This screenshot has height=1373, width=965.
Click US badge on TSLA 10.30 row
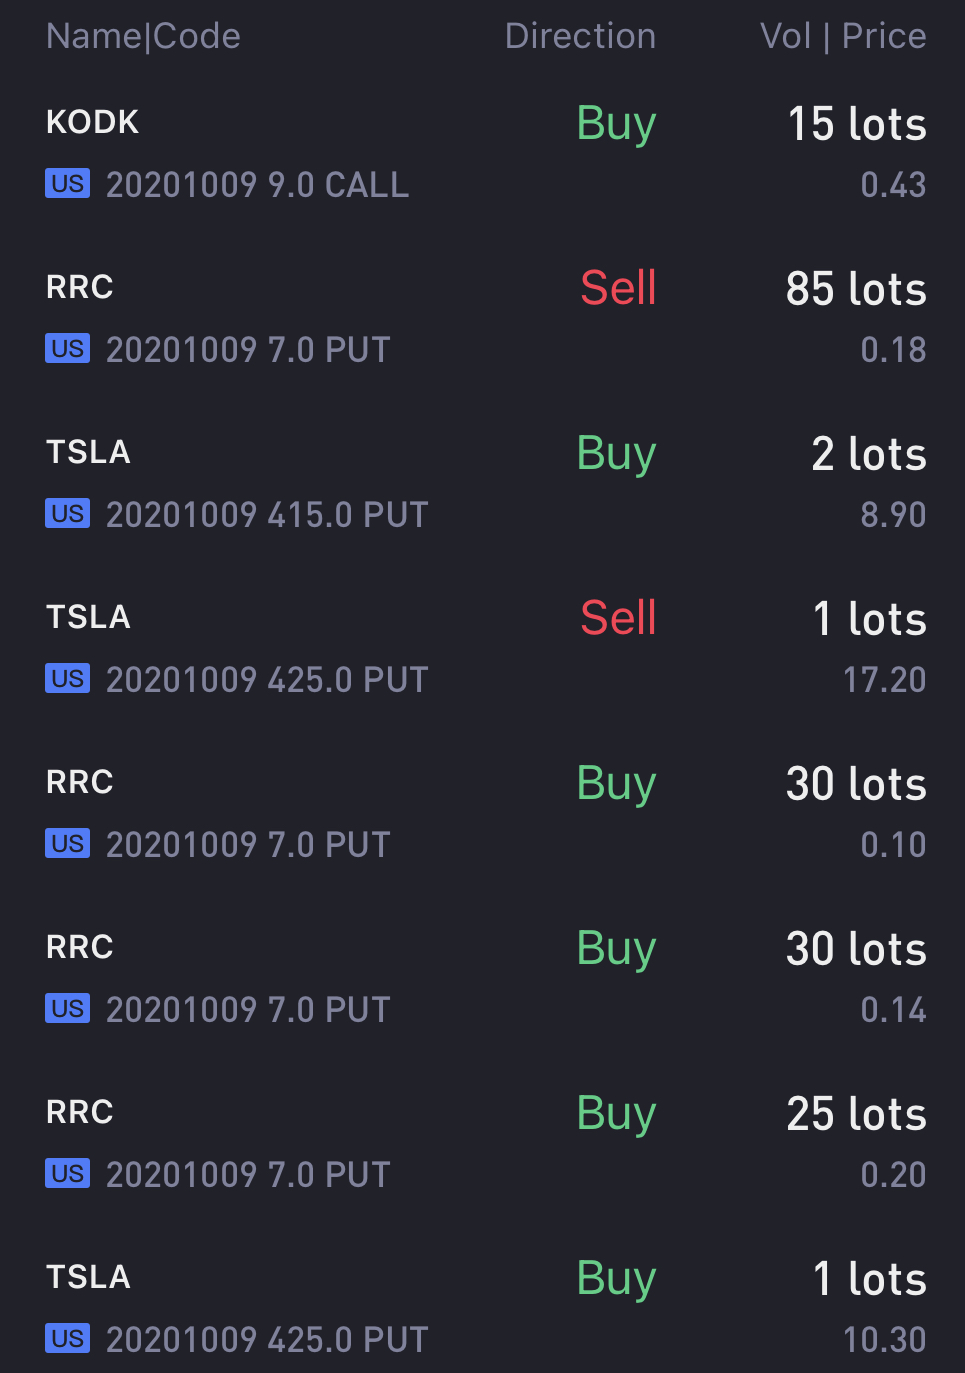(x=67, y=1339)
